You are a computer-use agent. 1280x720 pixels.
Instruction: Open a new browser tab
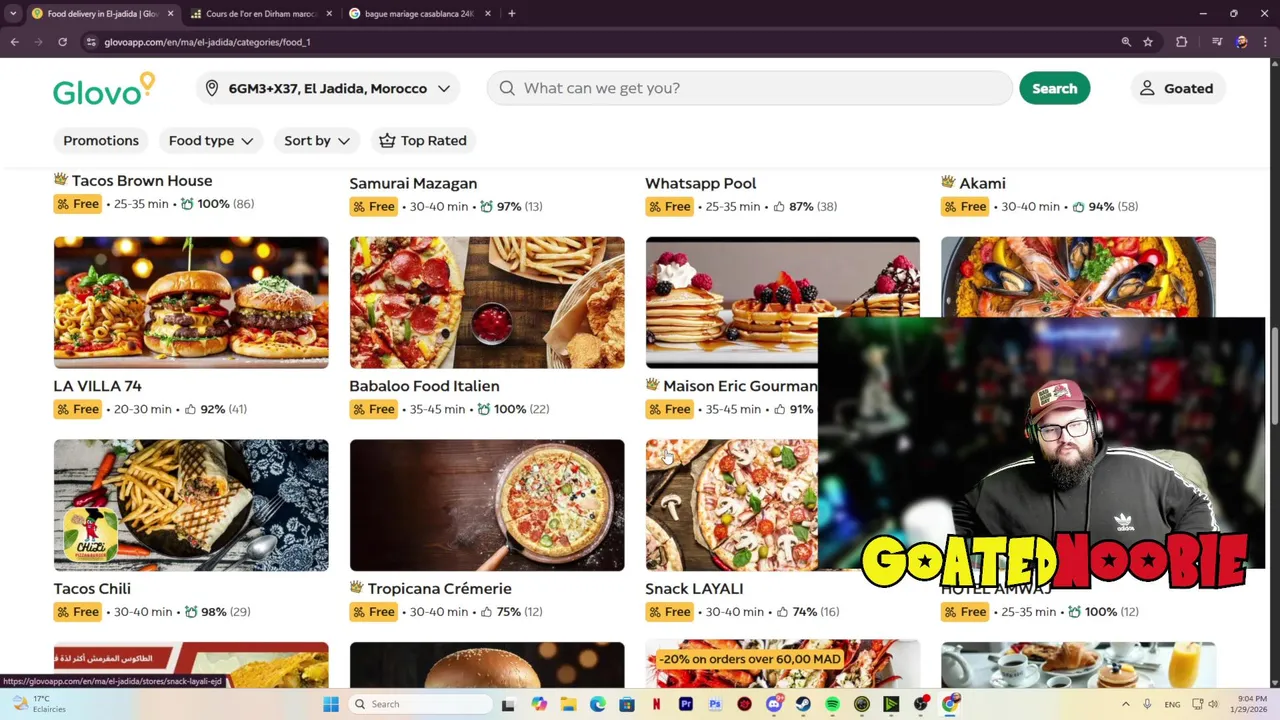(x=512, y=14)
